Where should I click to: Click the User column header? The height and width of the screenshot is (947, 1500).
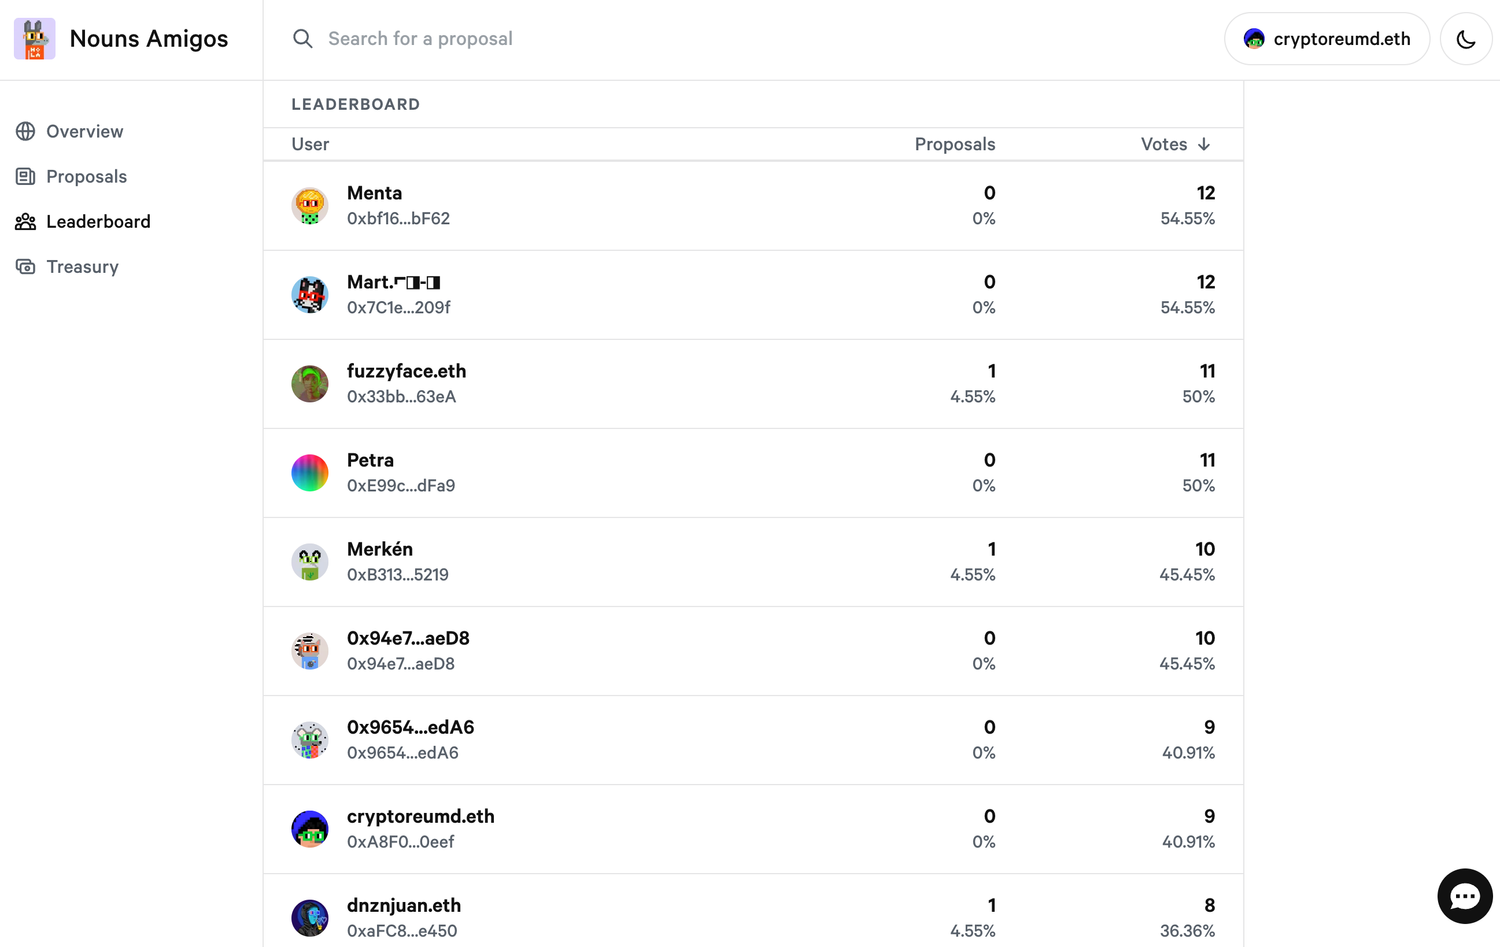pos(310,144)
